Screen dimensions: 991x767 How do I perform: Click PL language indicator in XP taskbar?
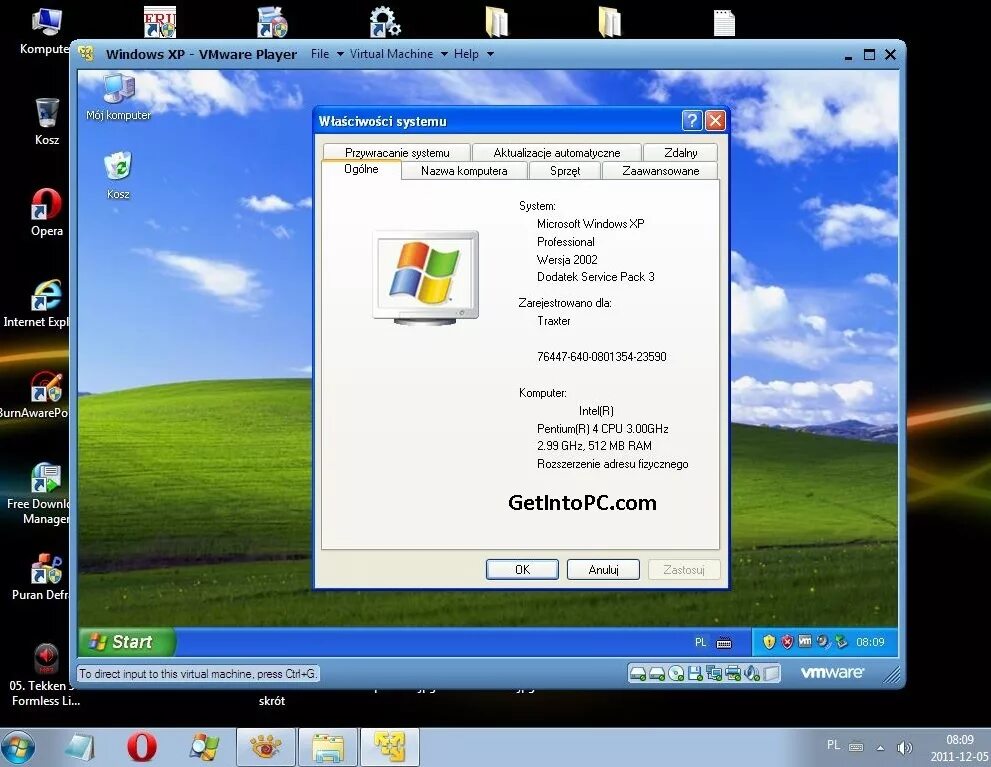pos(700,642)
